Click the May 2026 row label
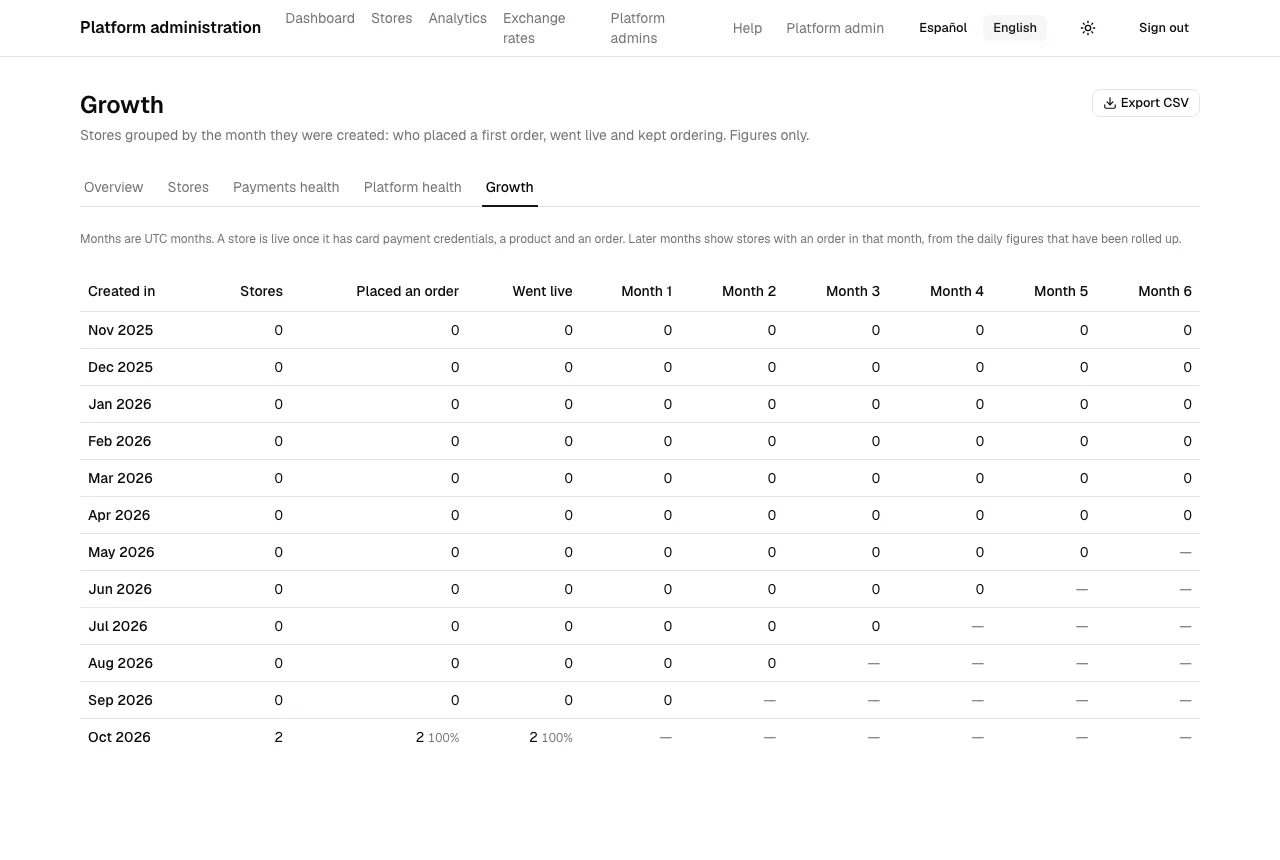The width and height of the screenshot is (1280, 860). click(121, 552)
